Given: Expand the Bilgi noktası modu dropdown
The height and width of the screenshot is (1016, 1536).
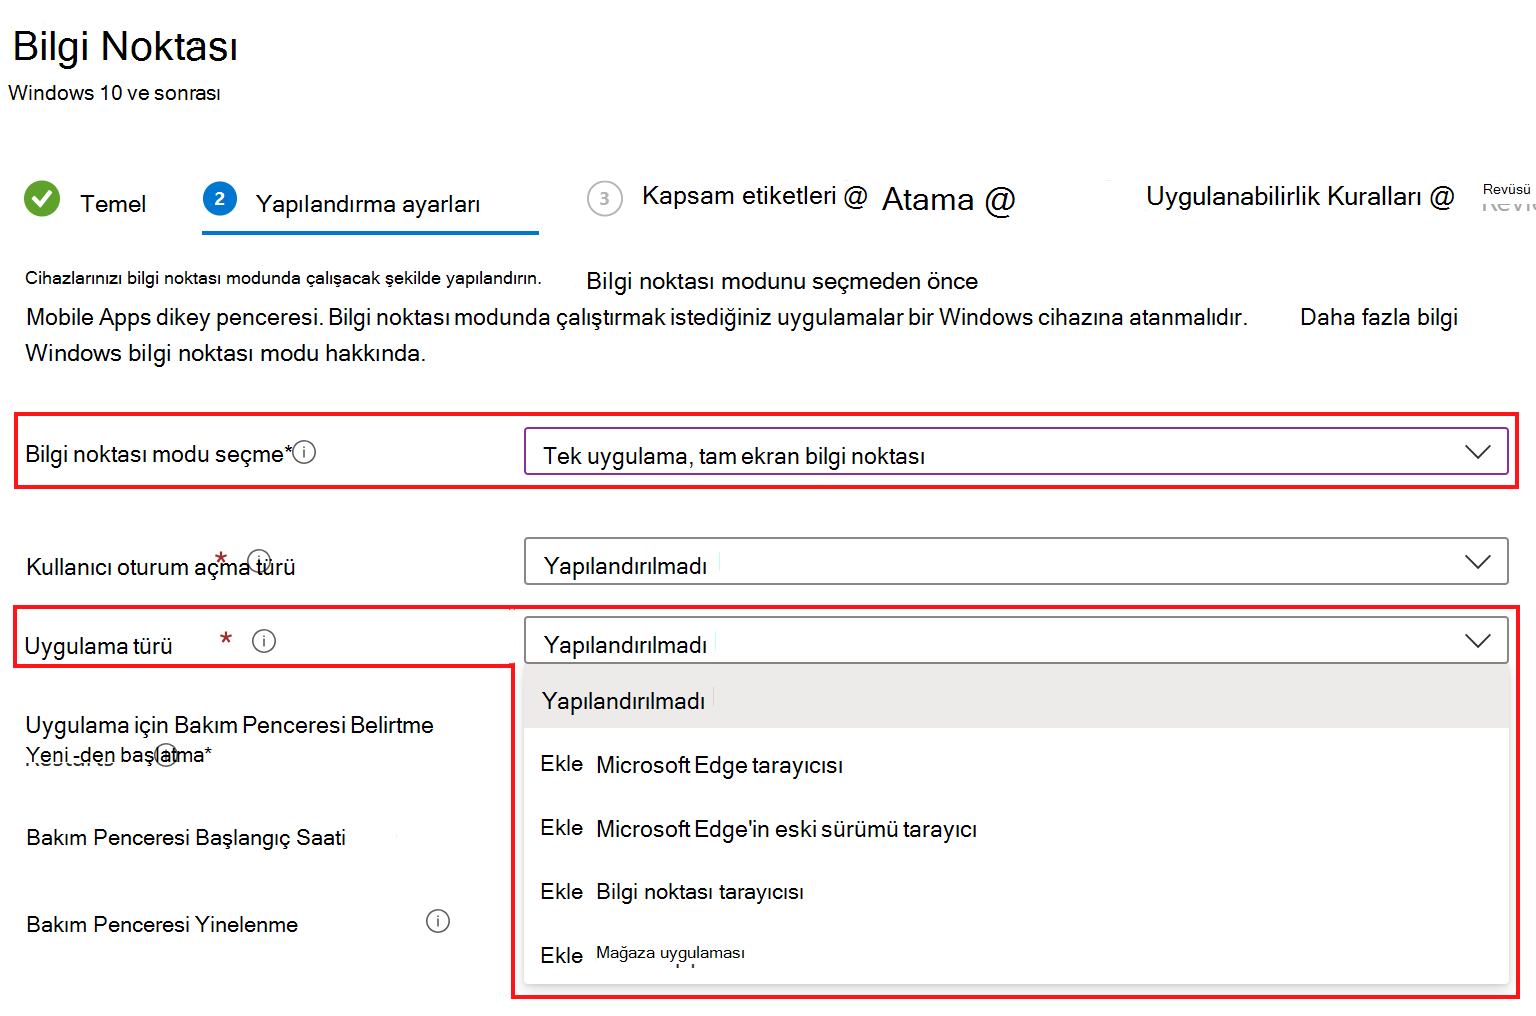Looking at the screenshot, I should click(x=1016, y=452).
